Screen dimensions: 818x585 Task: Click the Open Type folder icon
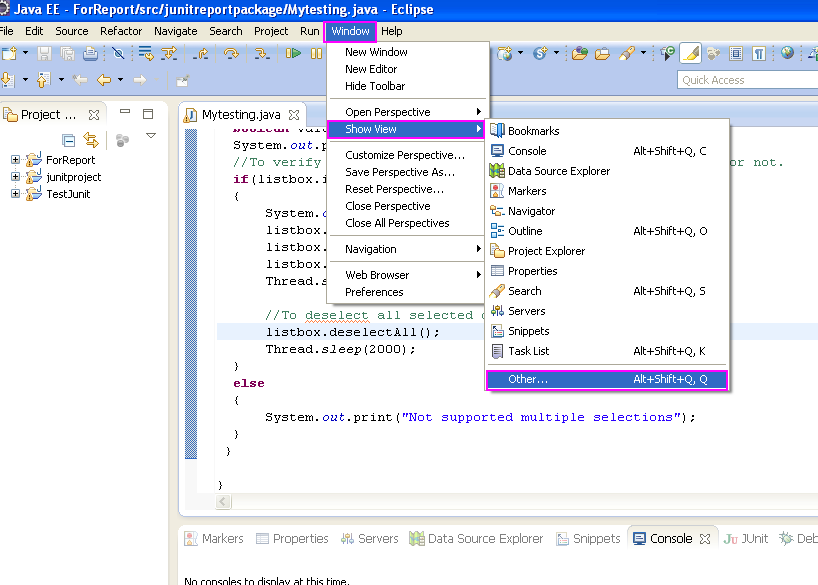click(580, 53)
